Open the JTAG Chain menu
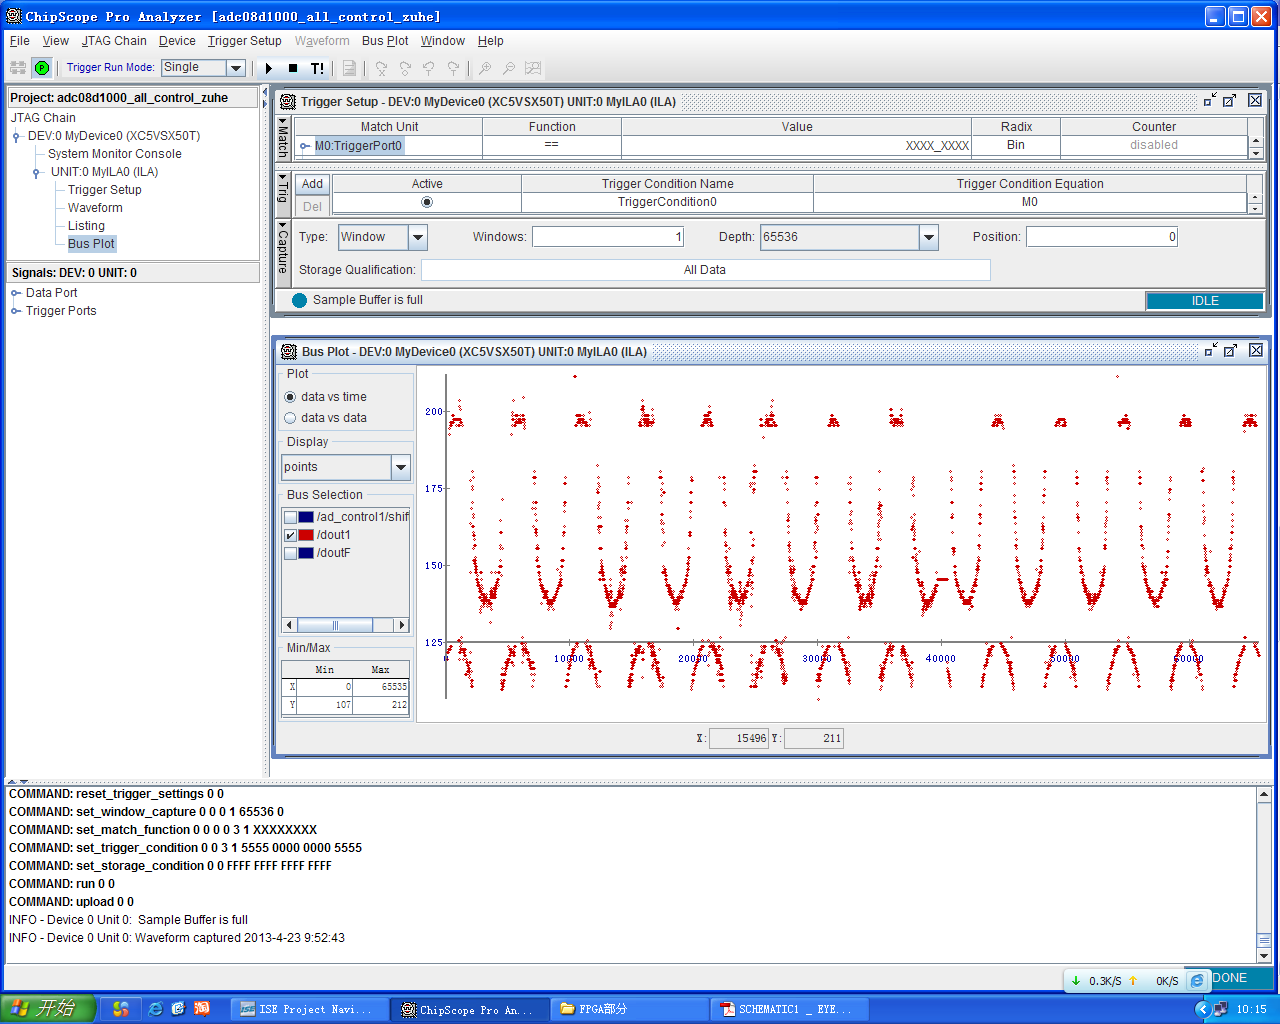 [114, 41]
